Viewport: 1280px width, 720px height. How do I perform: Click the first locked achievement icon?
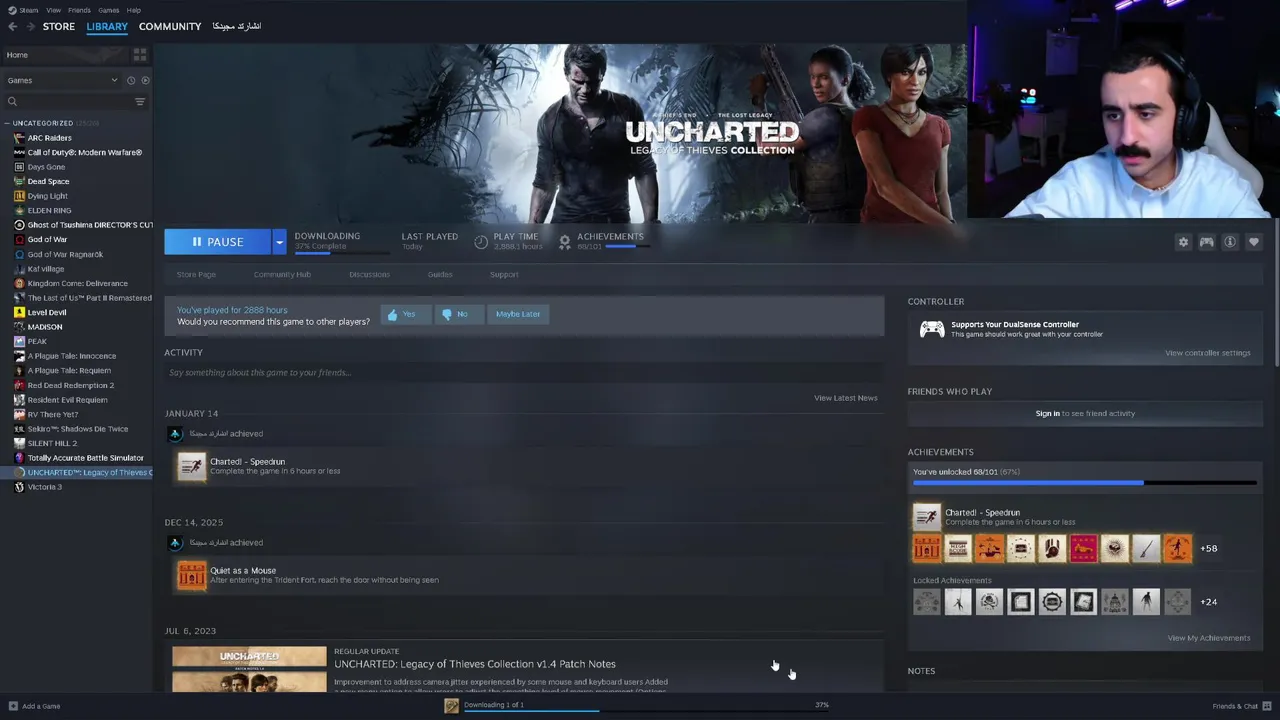(x=927, y=602)
